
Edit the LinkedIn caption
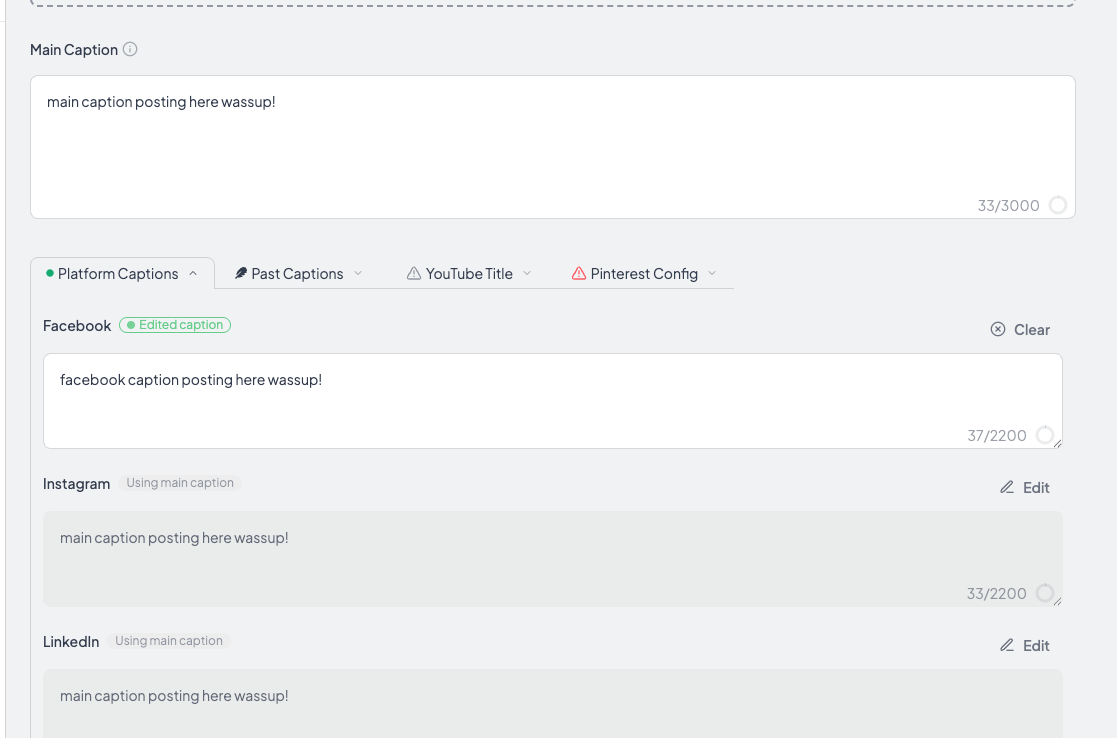(1024, 645)
